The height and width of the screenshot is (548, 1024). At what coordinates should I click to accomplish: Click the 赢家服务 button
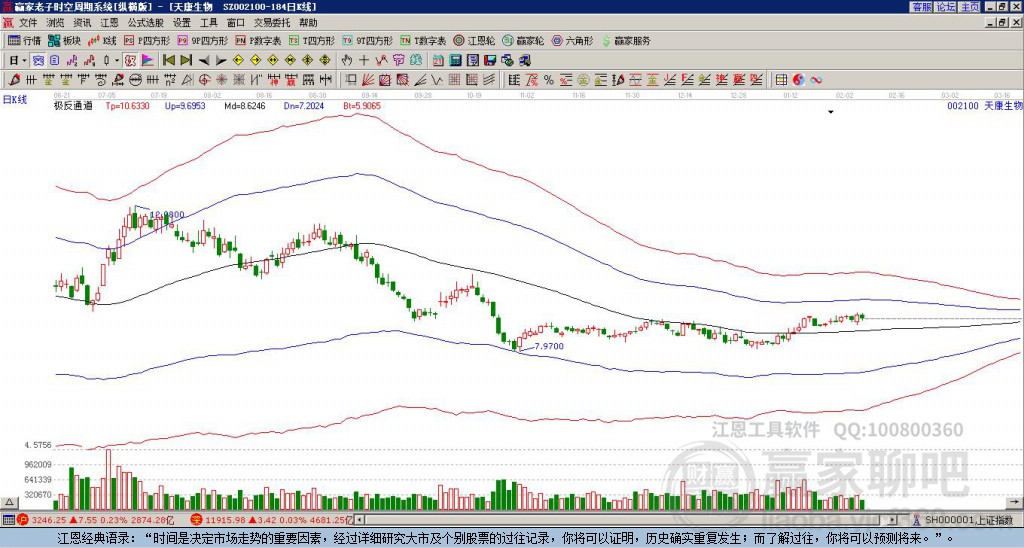[x=626, y=40]
